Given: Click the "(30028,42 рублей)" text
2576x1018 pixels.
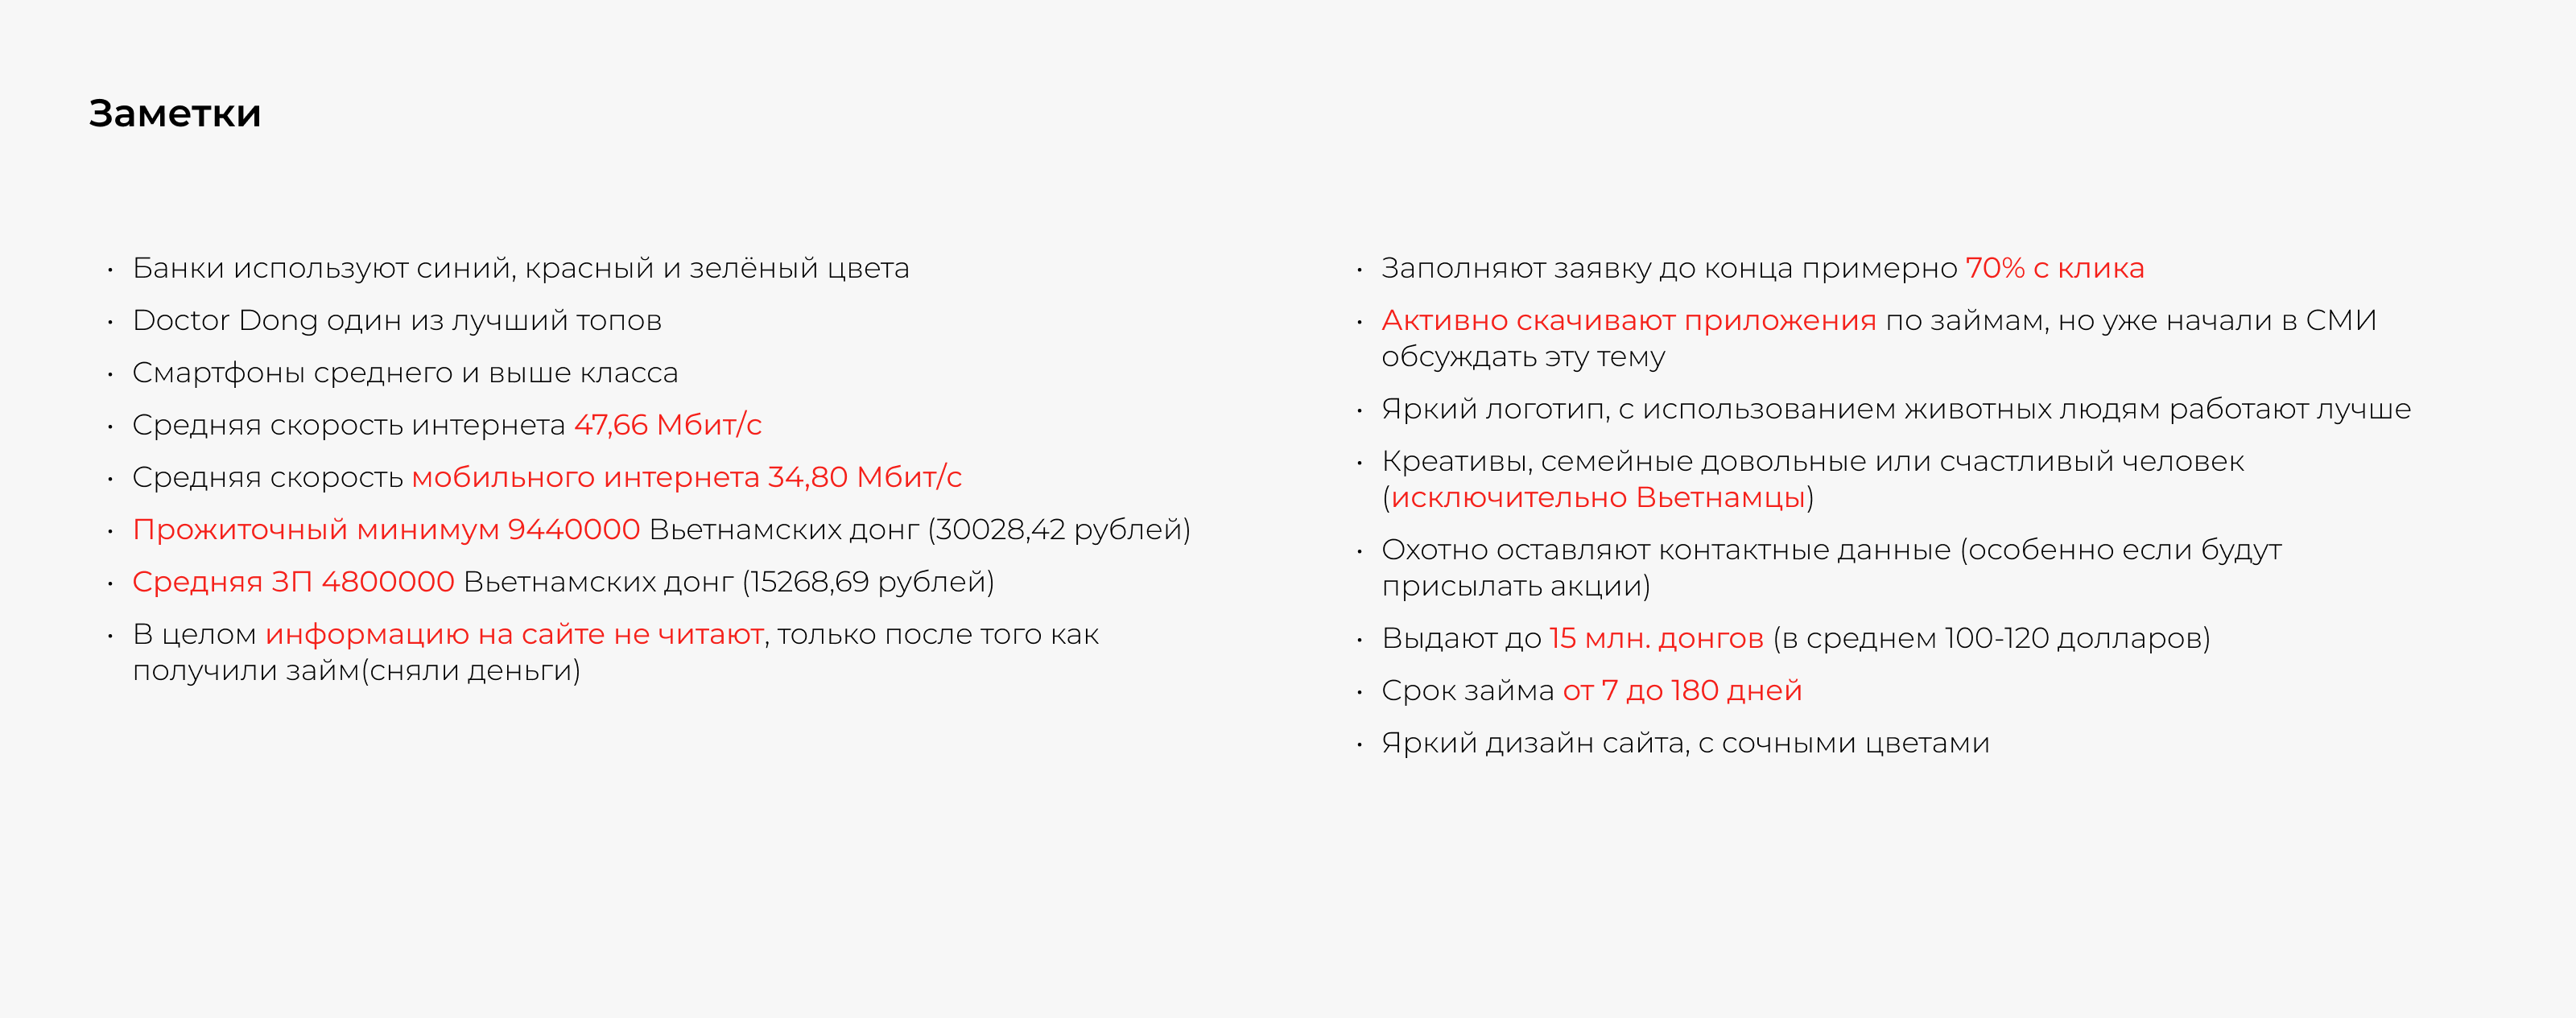Looking at the screenshot, I should point(1059,529).
